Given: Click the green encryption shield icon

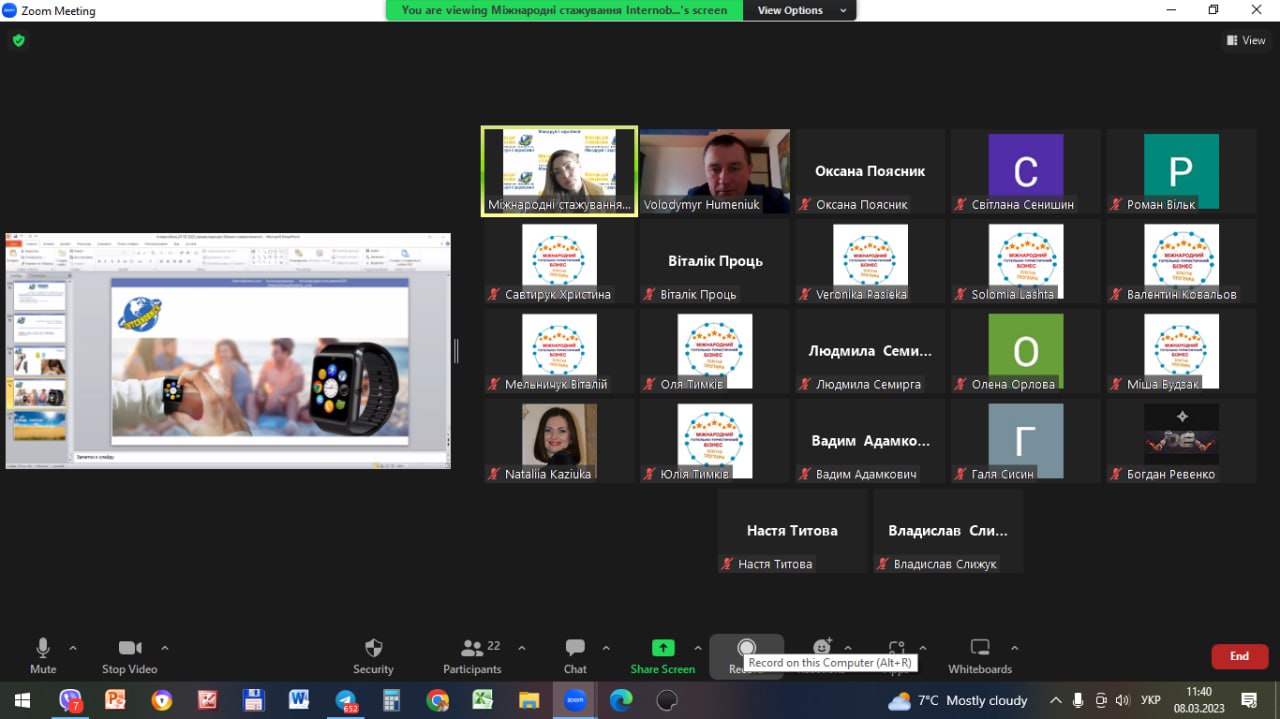Looking at the screenshot, I should [18, 41].
